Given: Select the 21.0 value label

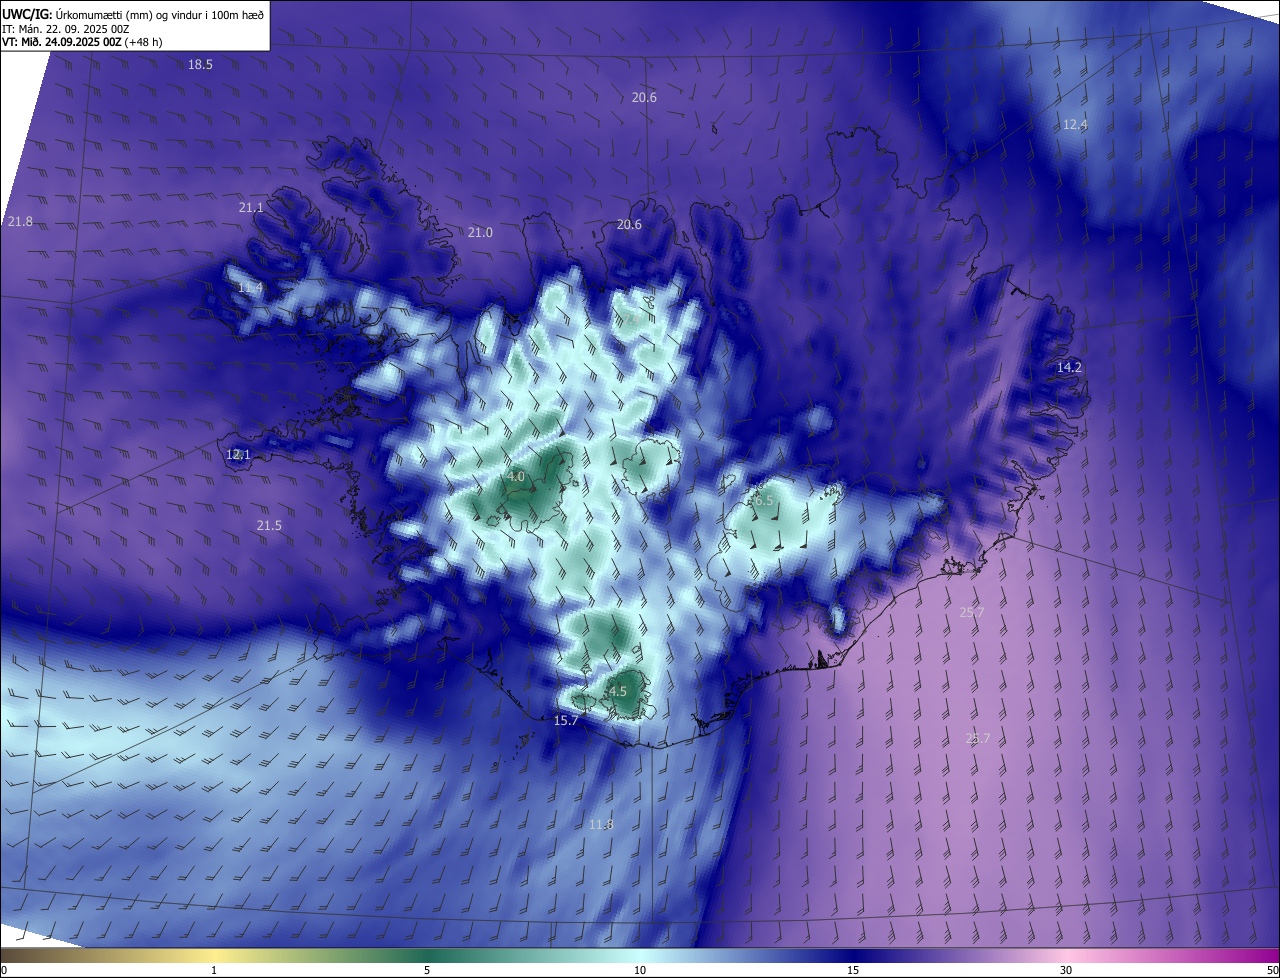Looking at the screenshot, I should click(480, 232).
